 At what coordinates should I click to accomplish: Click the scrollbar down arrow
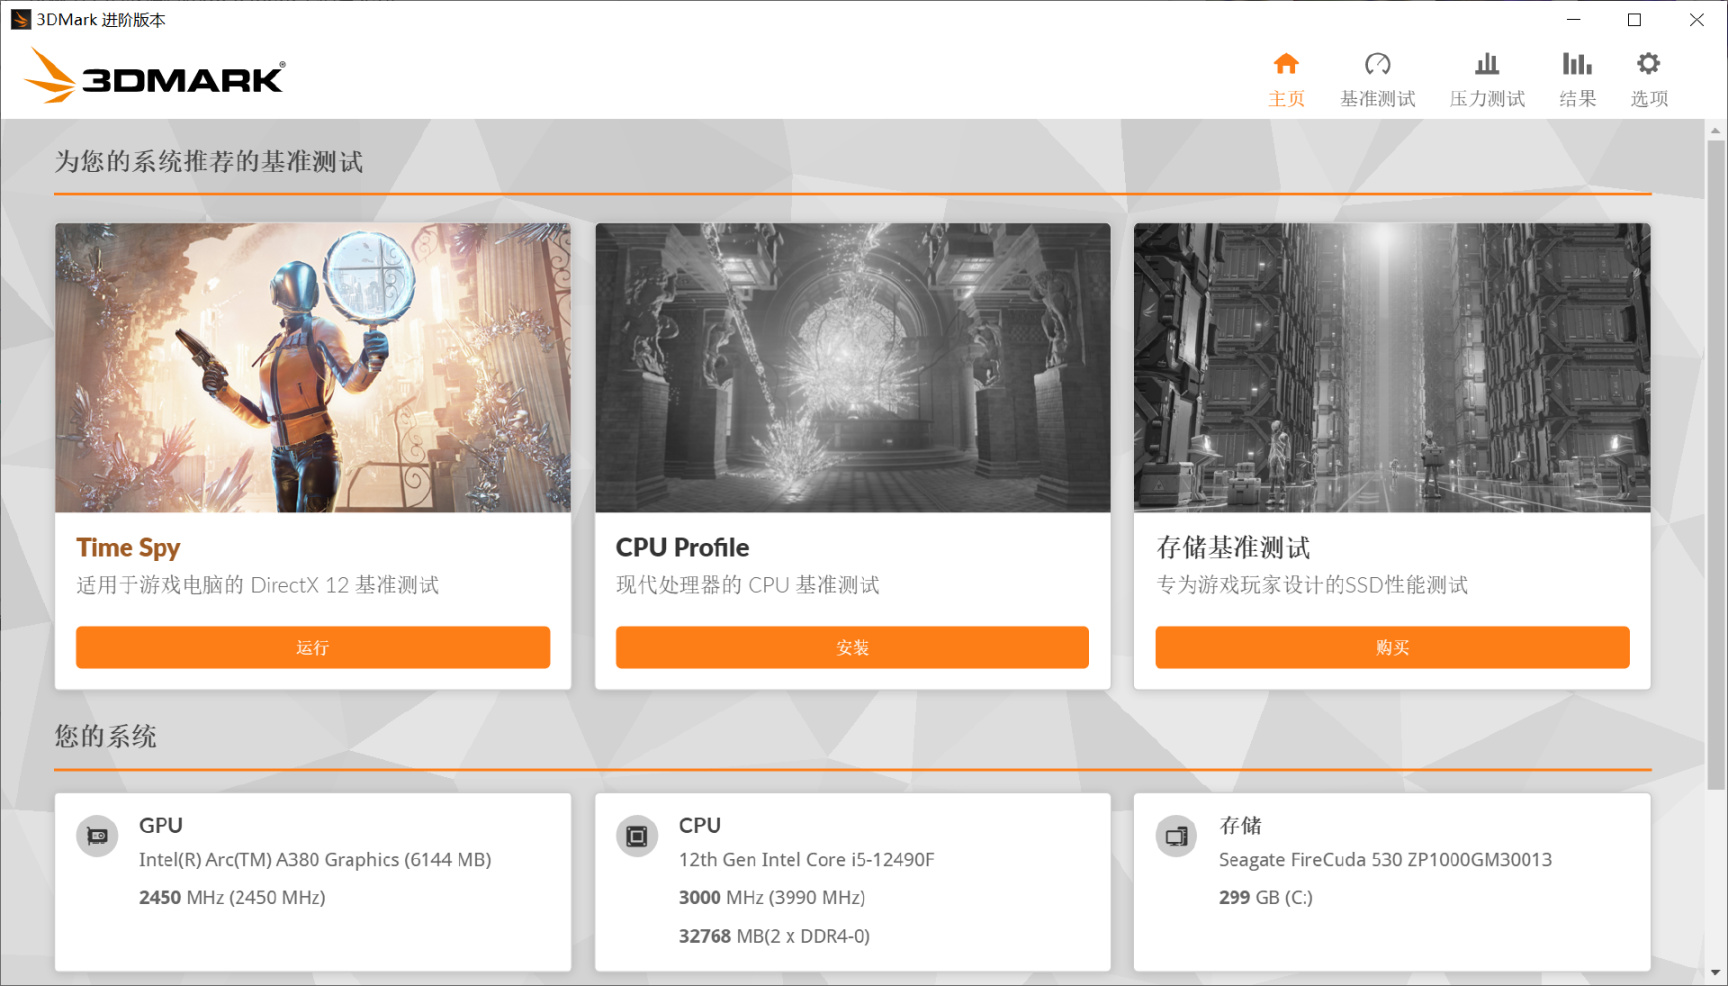point(1716,973)
